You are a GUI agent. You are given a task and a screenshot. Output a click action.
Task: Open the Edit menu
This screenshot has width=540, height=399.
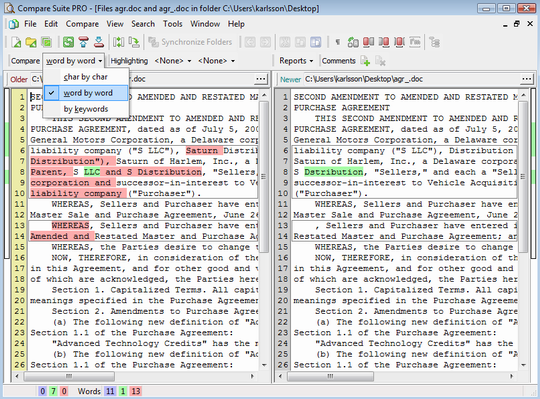click(51, 24)
